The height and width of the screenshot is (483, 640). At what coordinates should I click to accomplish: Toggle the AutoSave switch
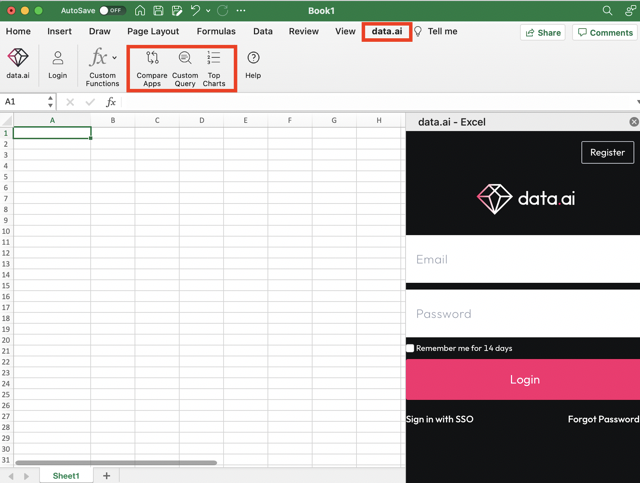pos(113,11)
